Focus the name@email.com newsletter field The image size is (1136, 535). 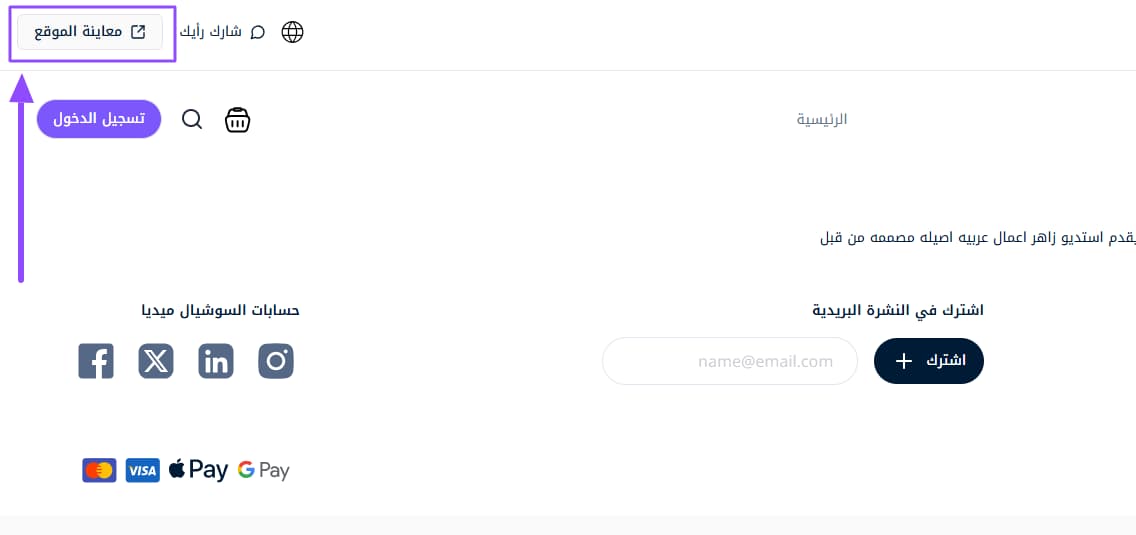click(x=730, y=361)
